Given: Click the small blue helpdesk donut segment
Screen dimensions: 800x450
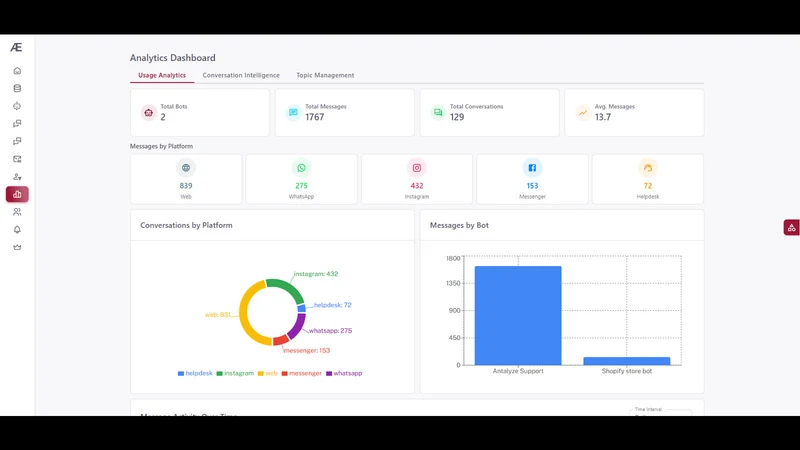Looking at the screenshot, I should pyautogui.click(x=302, y=308).
